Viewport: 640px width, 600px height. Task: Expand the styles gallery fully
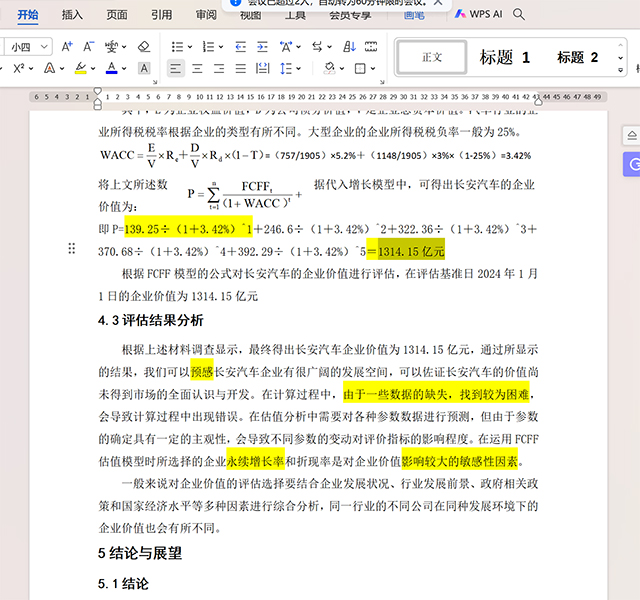620,70
